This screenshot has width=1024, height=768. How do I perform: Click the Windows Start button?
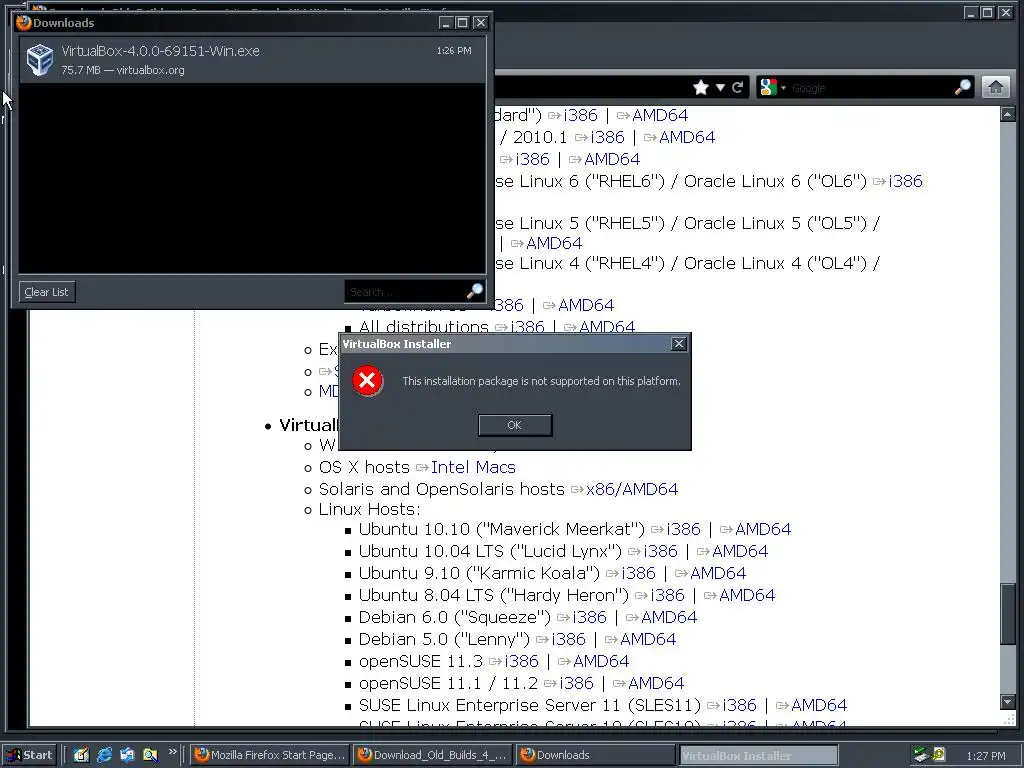[x=29, y=755]
